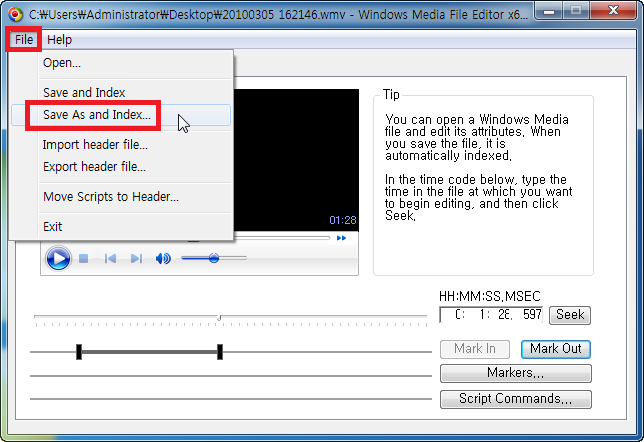The width and height of the screenshot is (644, 442).
Task: Click the HH:MM:SS.MSEC time code field
Action: coord(491,315)
